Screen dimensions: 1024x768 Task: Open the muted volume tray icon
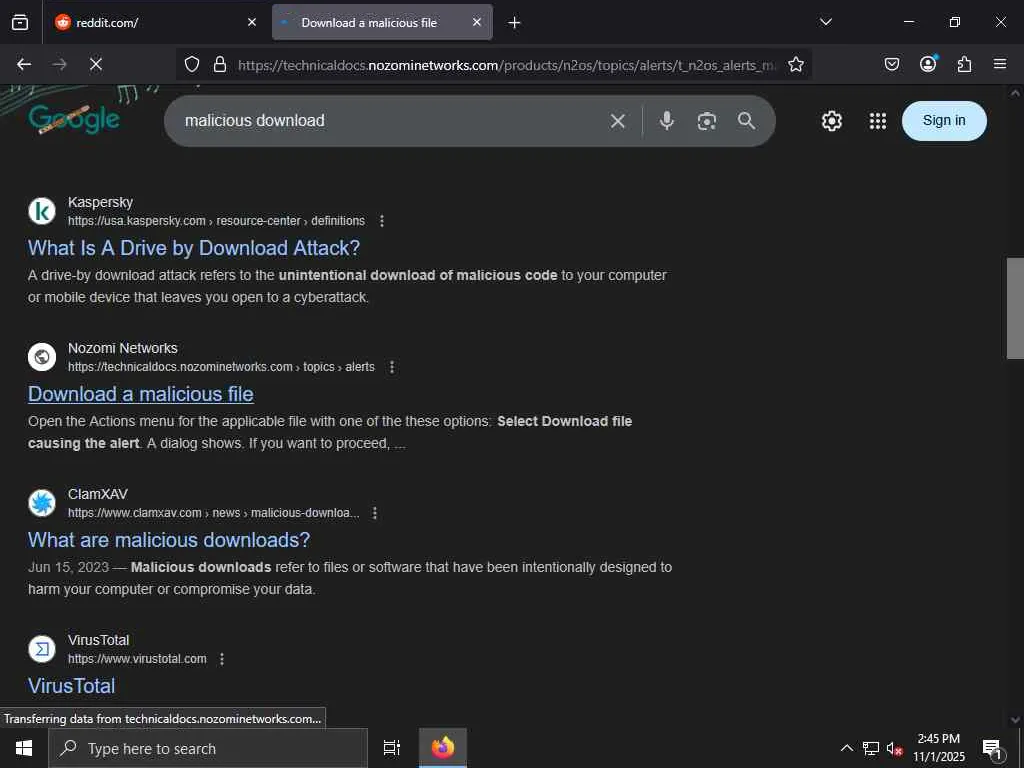[x=894, y=748]
